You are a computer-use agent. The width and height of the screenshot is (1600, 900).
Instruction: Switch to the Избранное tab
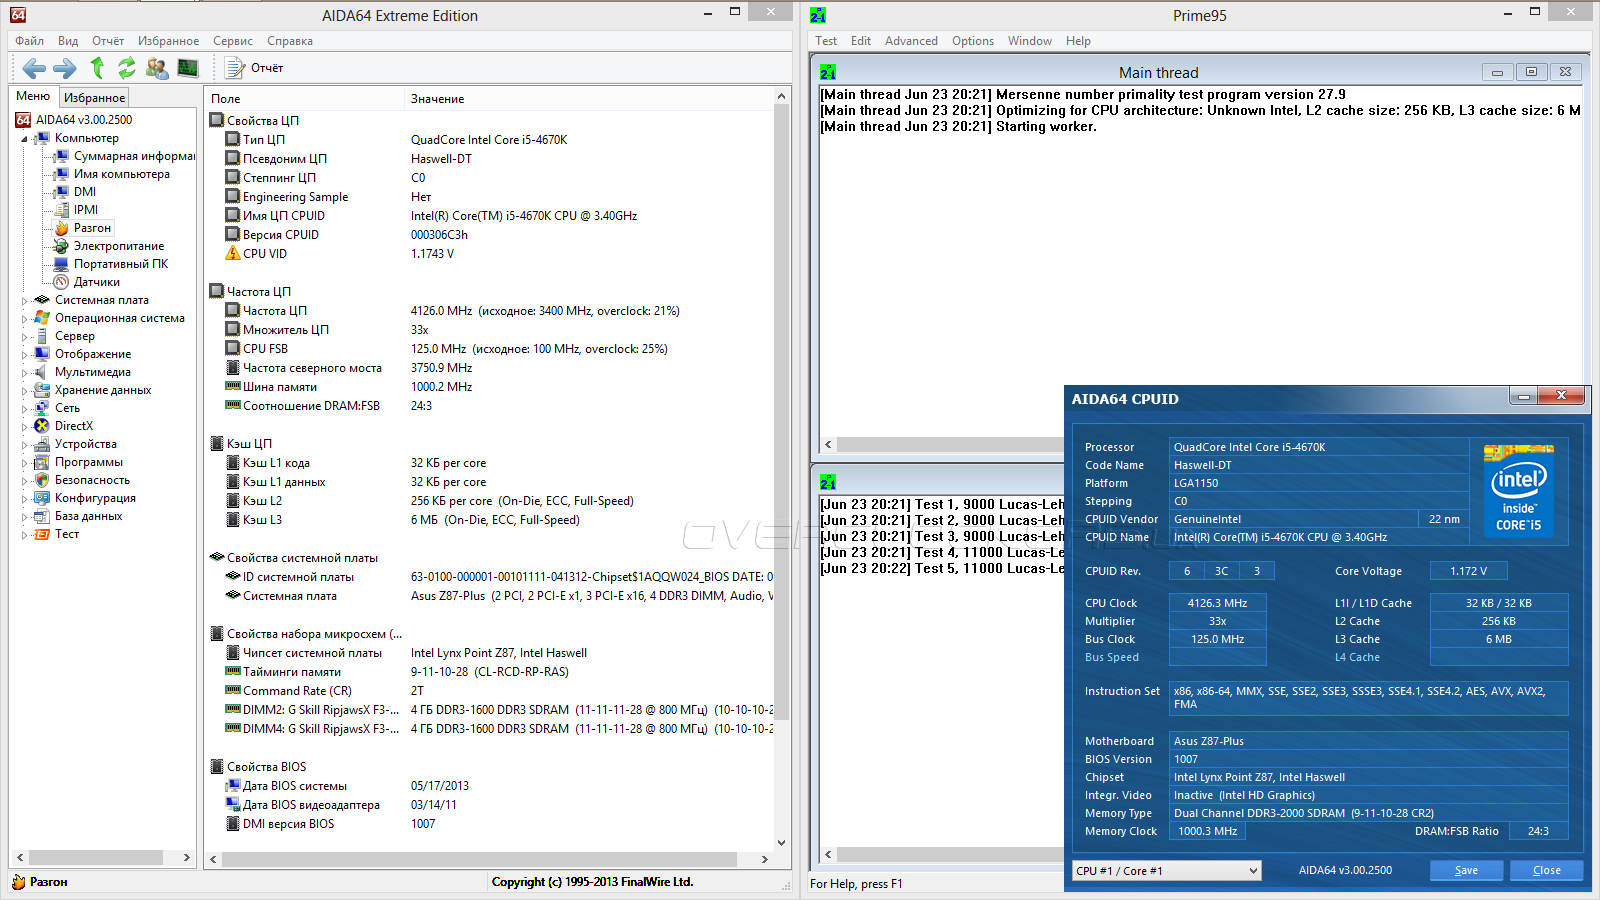tap(94, 97)
